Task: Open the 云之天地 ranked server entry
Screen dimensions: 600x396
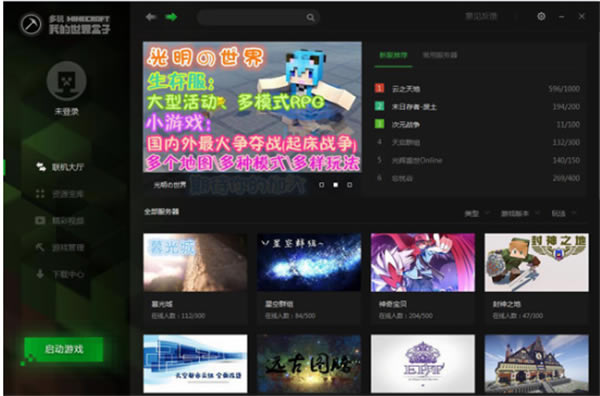Action: coord(477,89)
